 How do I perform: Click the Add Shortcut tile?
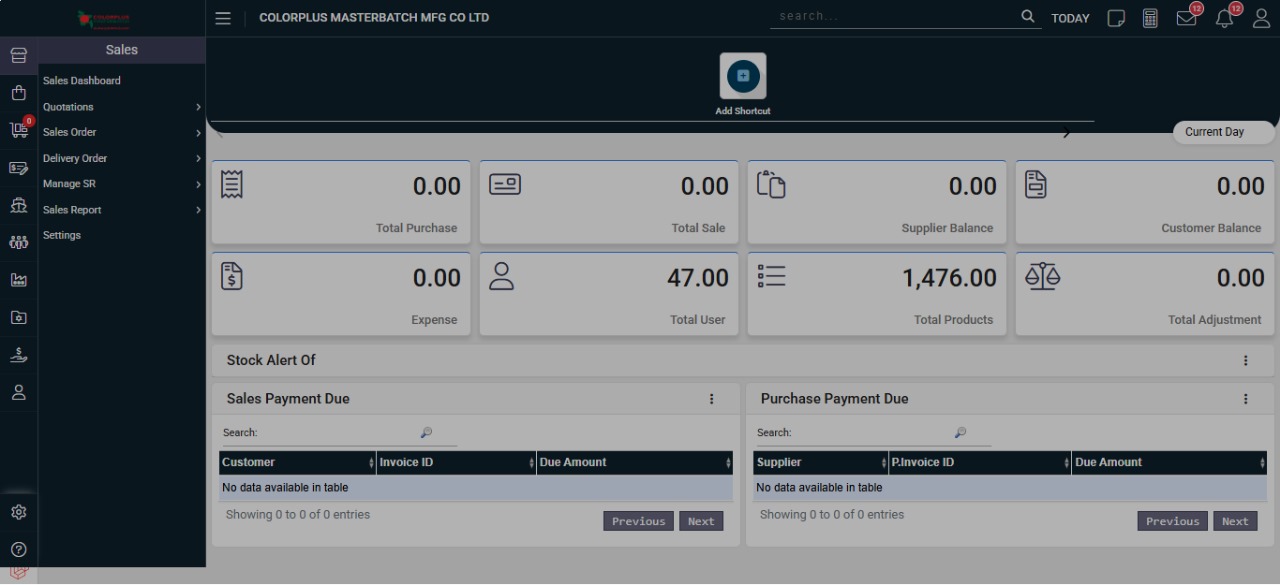pos(743,77)
